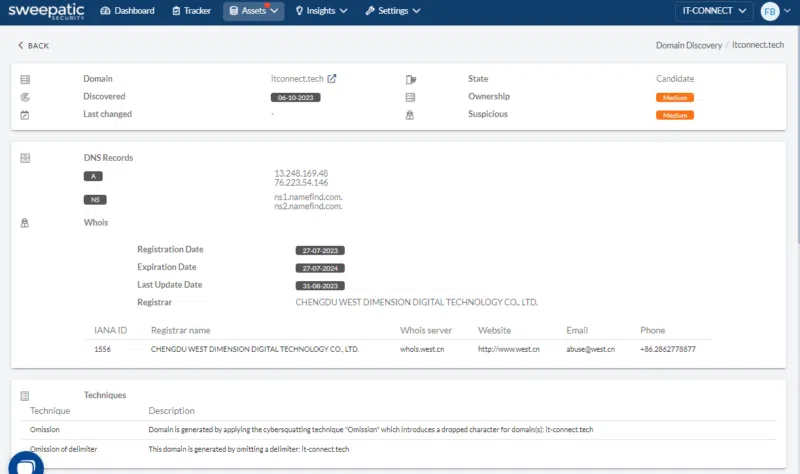
Task: Click the itconnect.tech breadcrumb
Action: 758,45
